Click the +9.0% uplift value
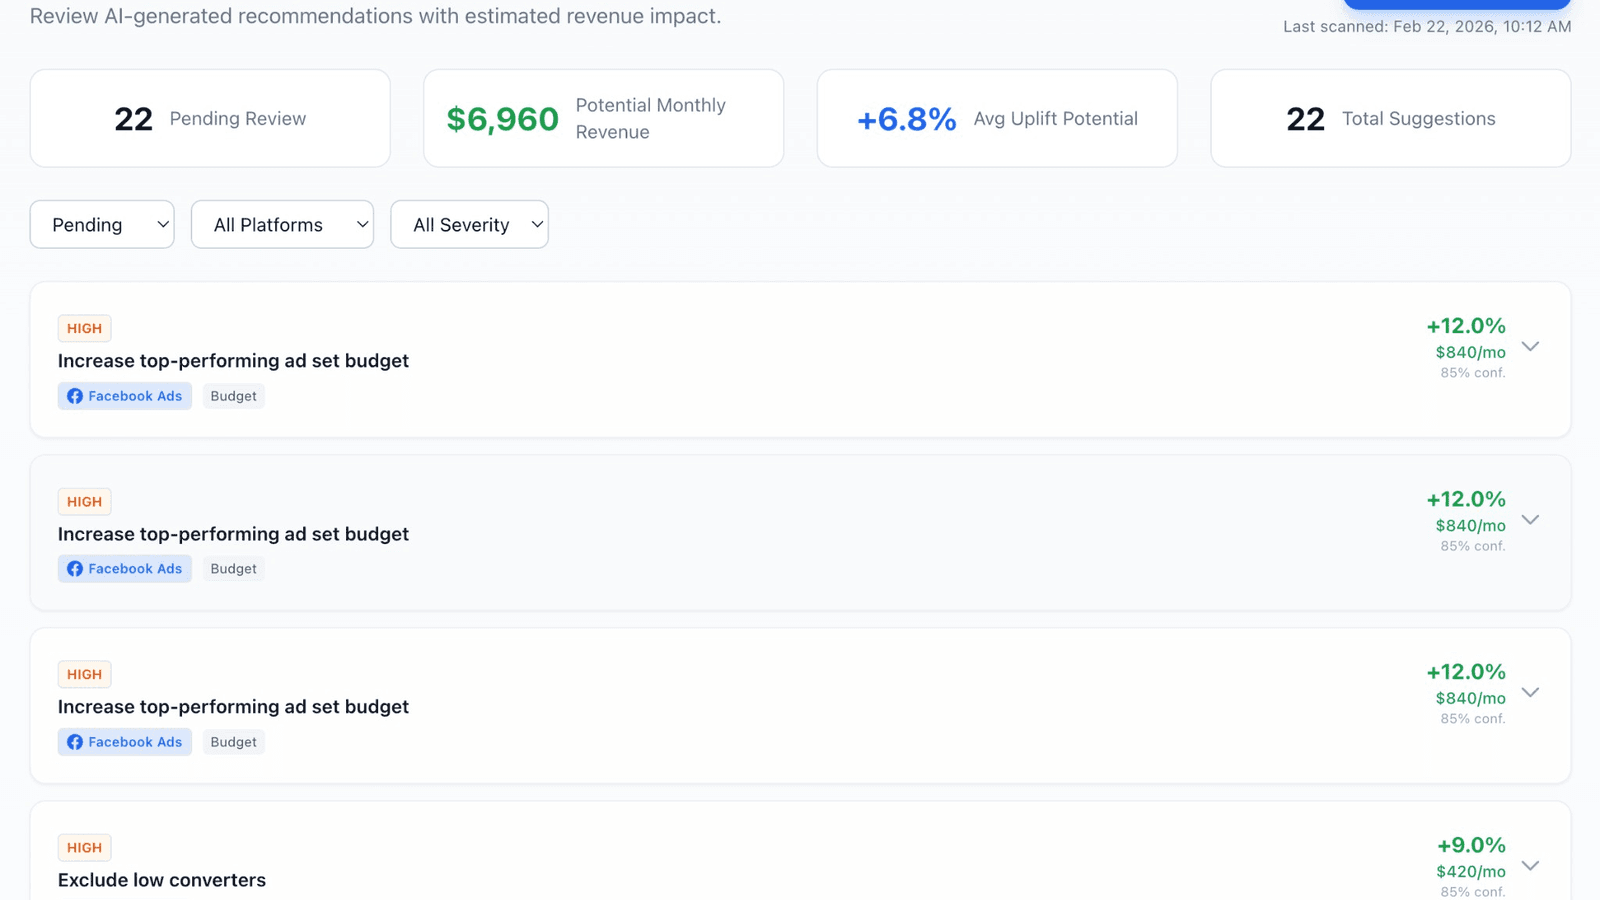The height and width of the screenshot is (900, 1600). coord(1471,845)
